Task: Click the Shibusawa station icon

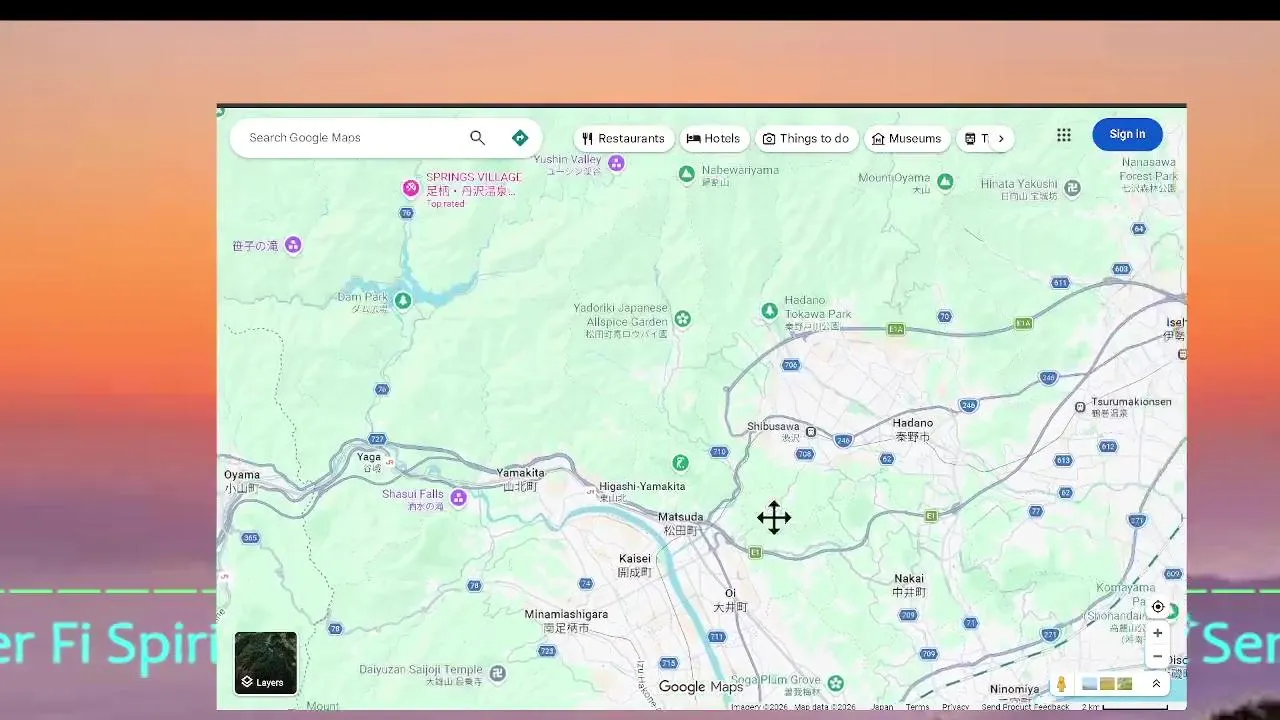Action: coord(811,432)
